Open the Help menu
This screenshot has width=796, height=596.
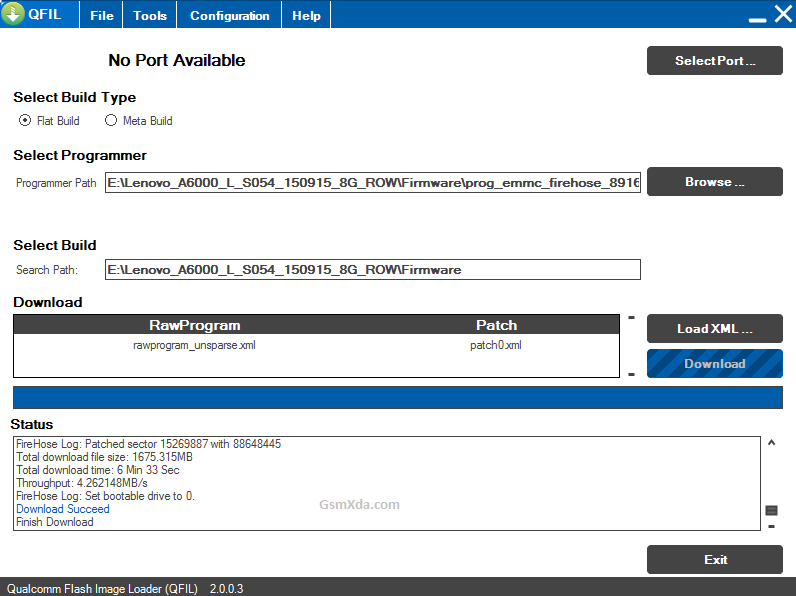click(x=306, y=16)
